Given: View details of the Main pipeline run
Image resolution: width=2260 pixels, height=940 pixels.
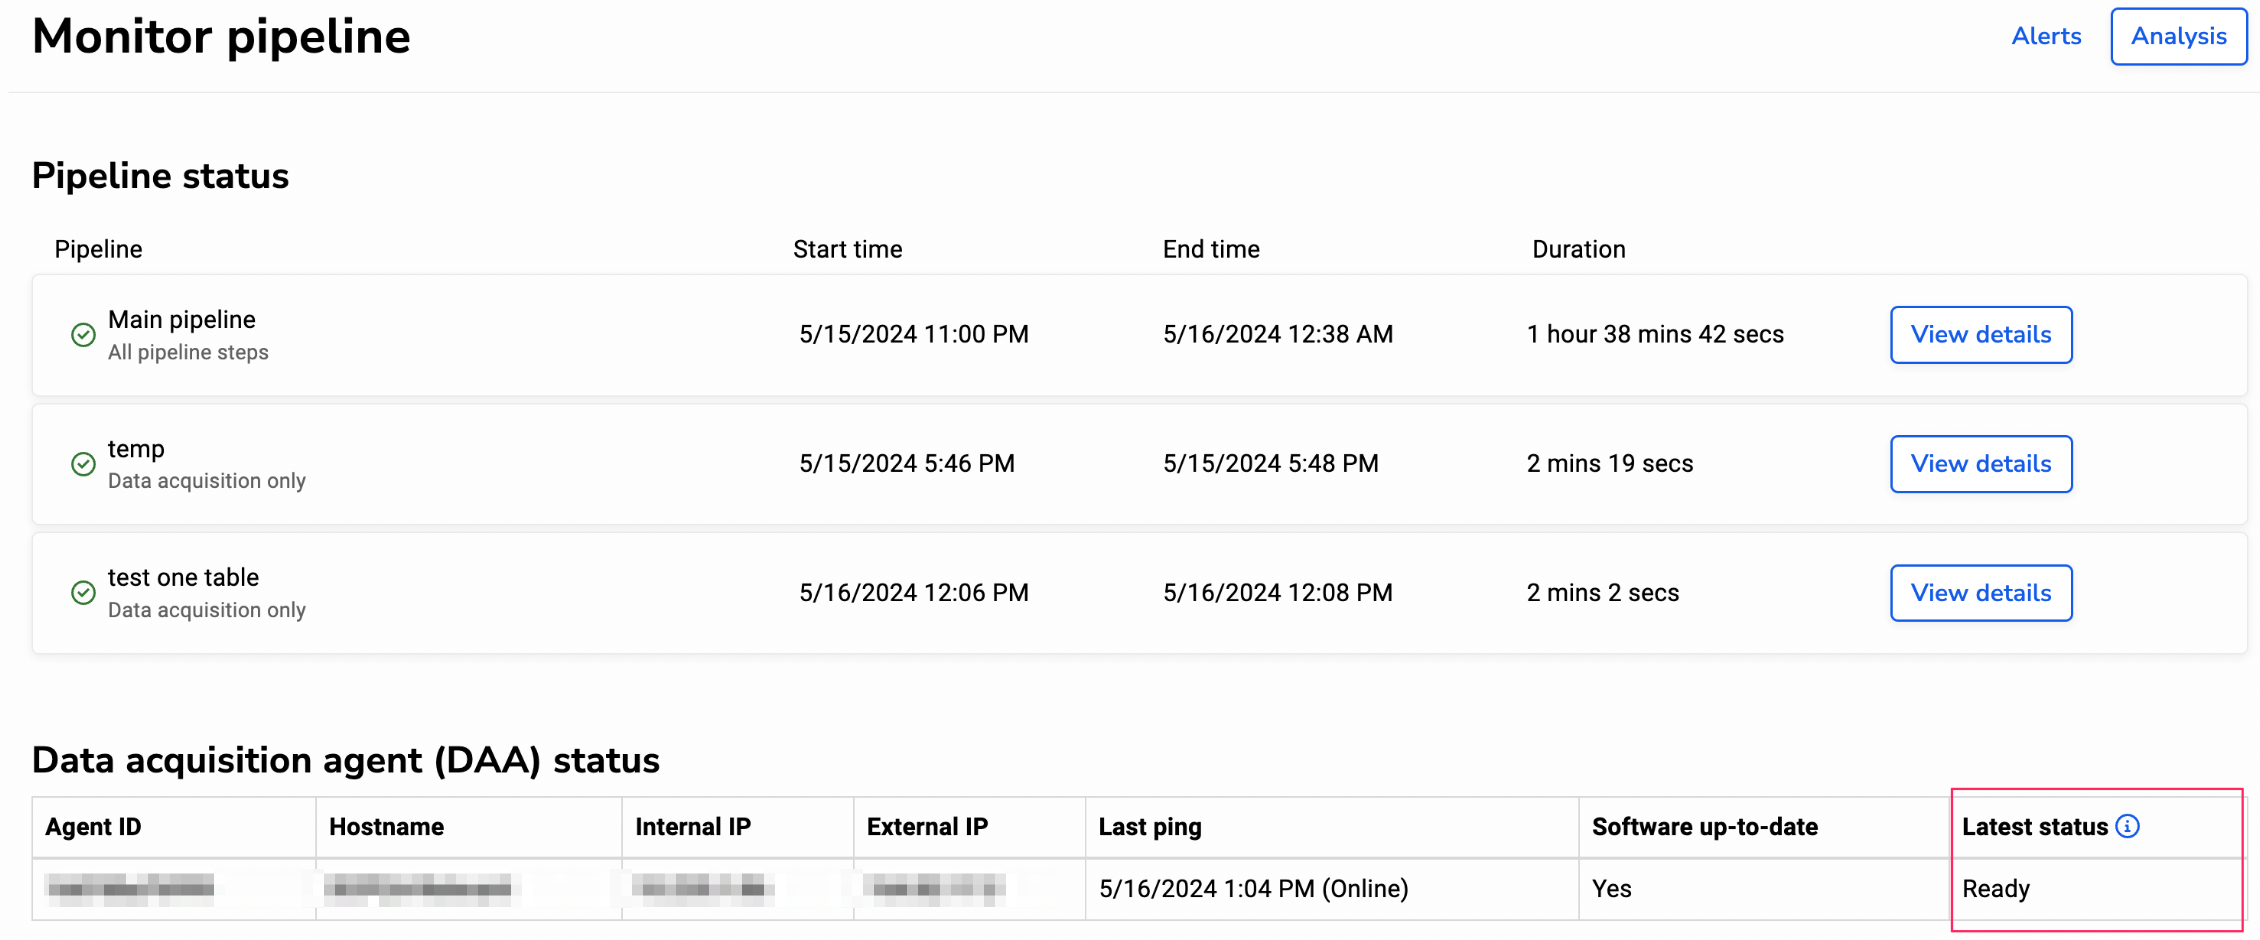Looking at the screenshot, I should [x=1981, y=334].
